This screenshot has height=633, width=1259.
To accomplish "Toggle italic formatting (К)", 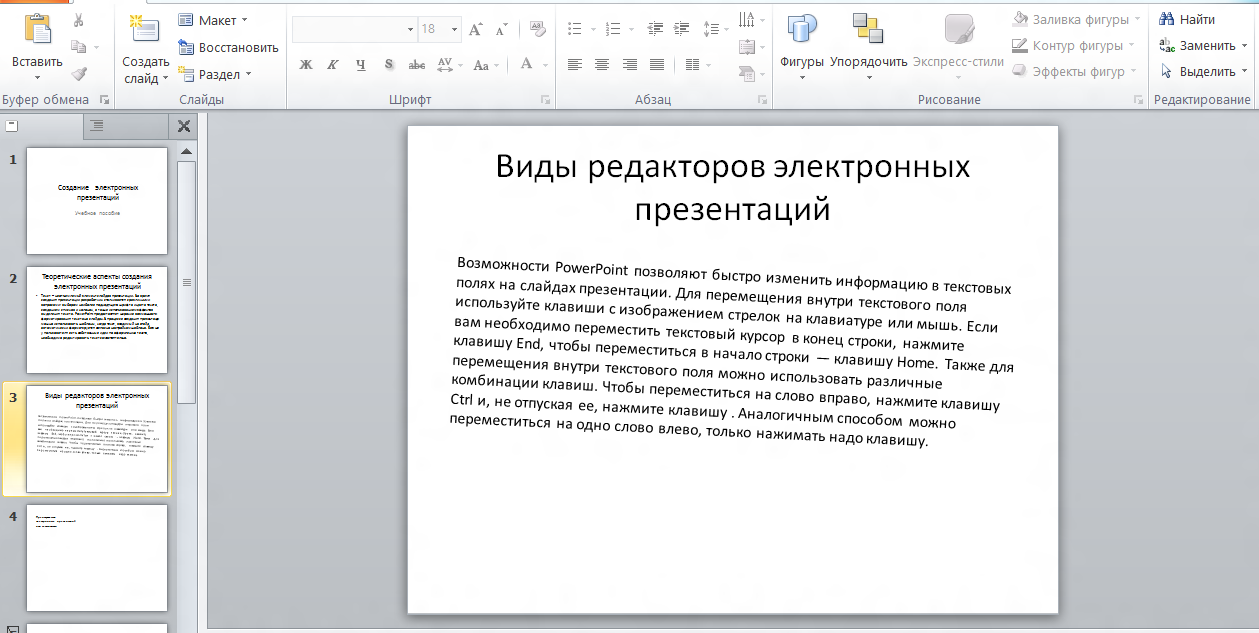I will [333, 65].
